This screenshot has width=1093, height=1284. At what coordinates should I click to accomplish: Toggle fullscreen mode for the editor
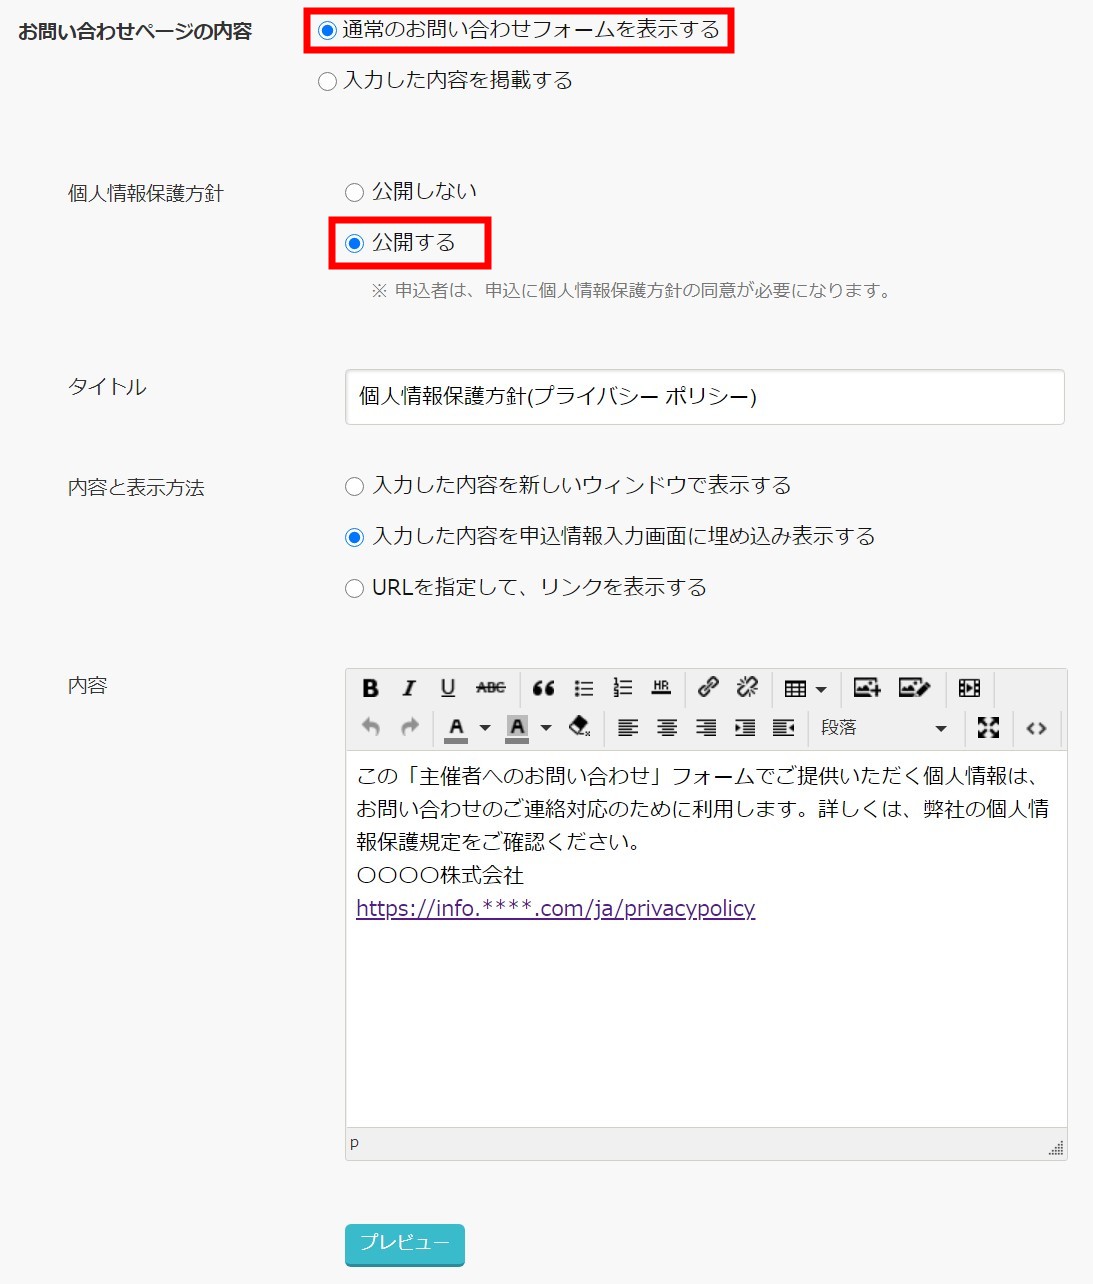(x=988, y=728)
